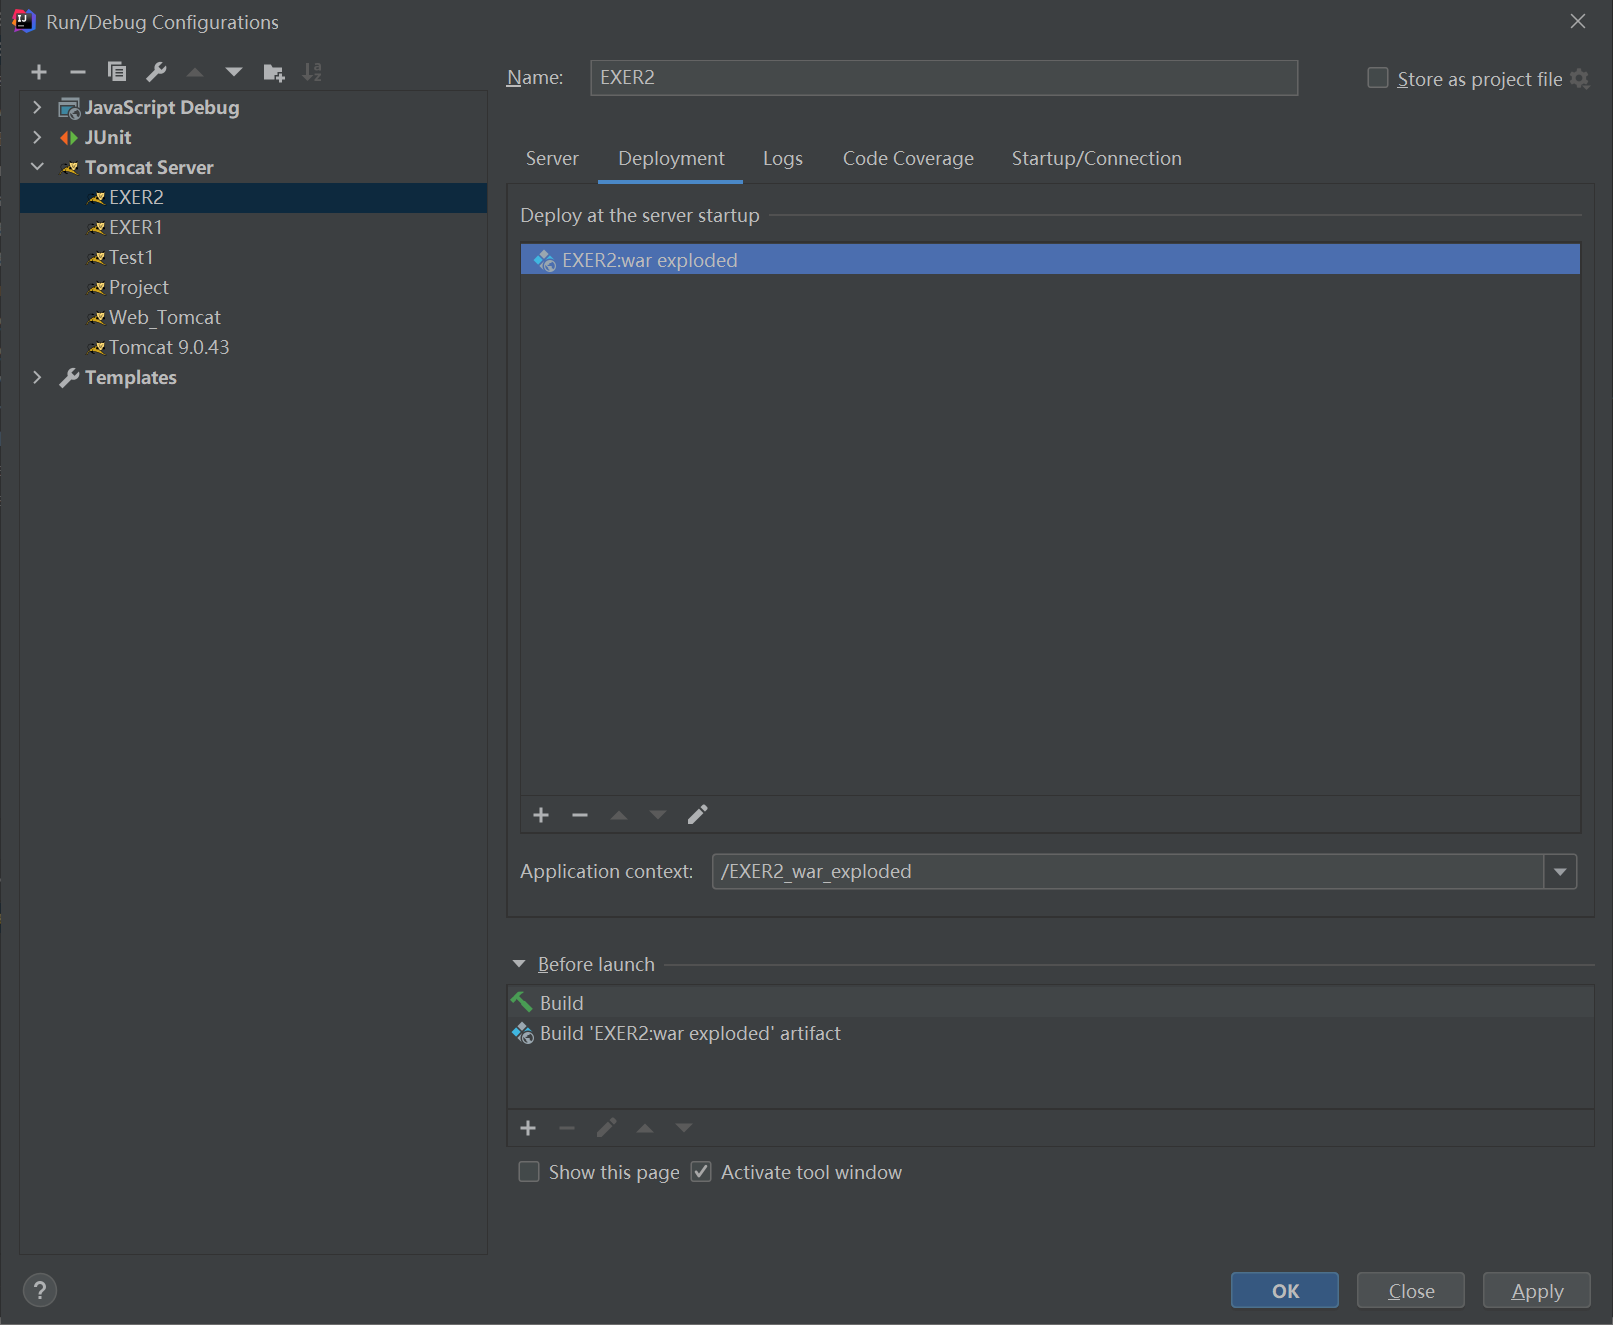Open Store as project file settings gear
Screen dimensions: 1613x1325
click(1580, 79)
